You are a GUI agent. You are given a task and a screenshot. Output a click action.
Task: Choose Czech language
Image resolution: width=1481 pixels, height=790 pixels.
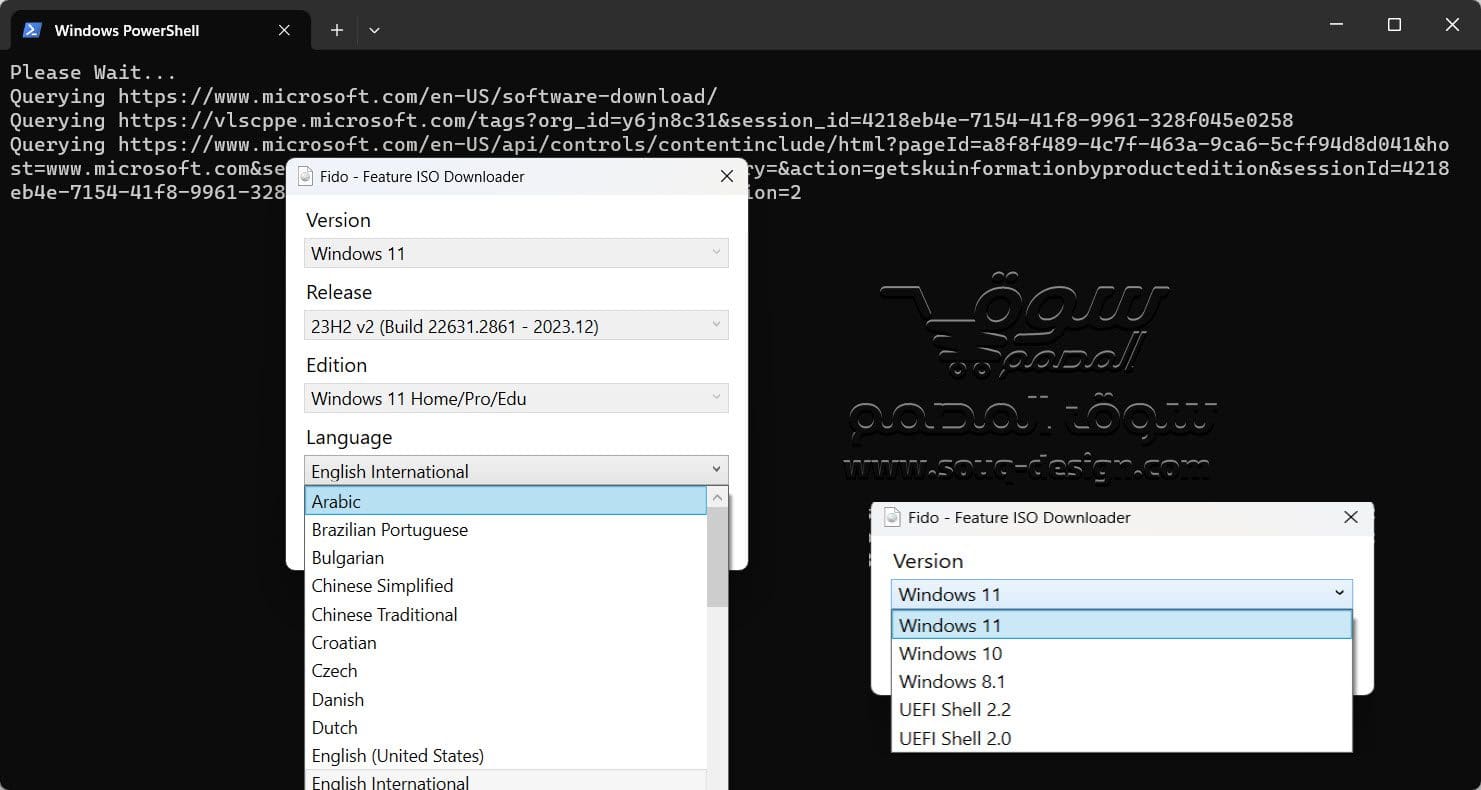[505, 671]
